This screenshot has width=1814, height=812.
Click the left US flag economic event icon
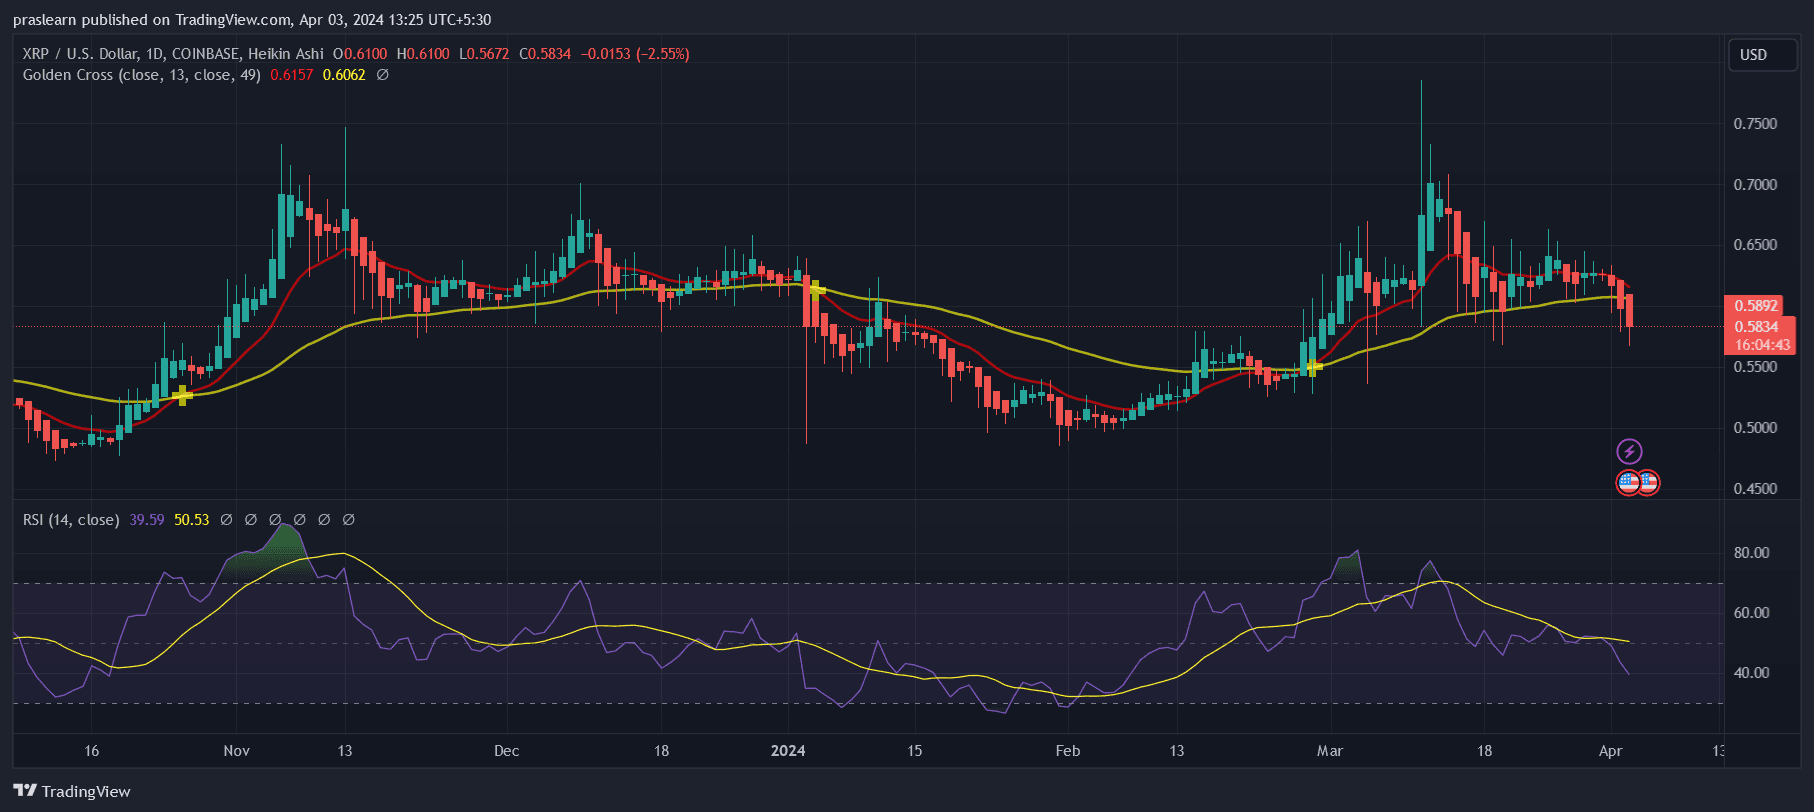(1628, 483)
